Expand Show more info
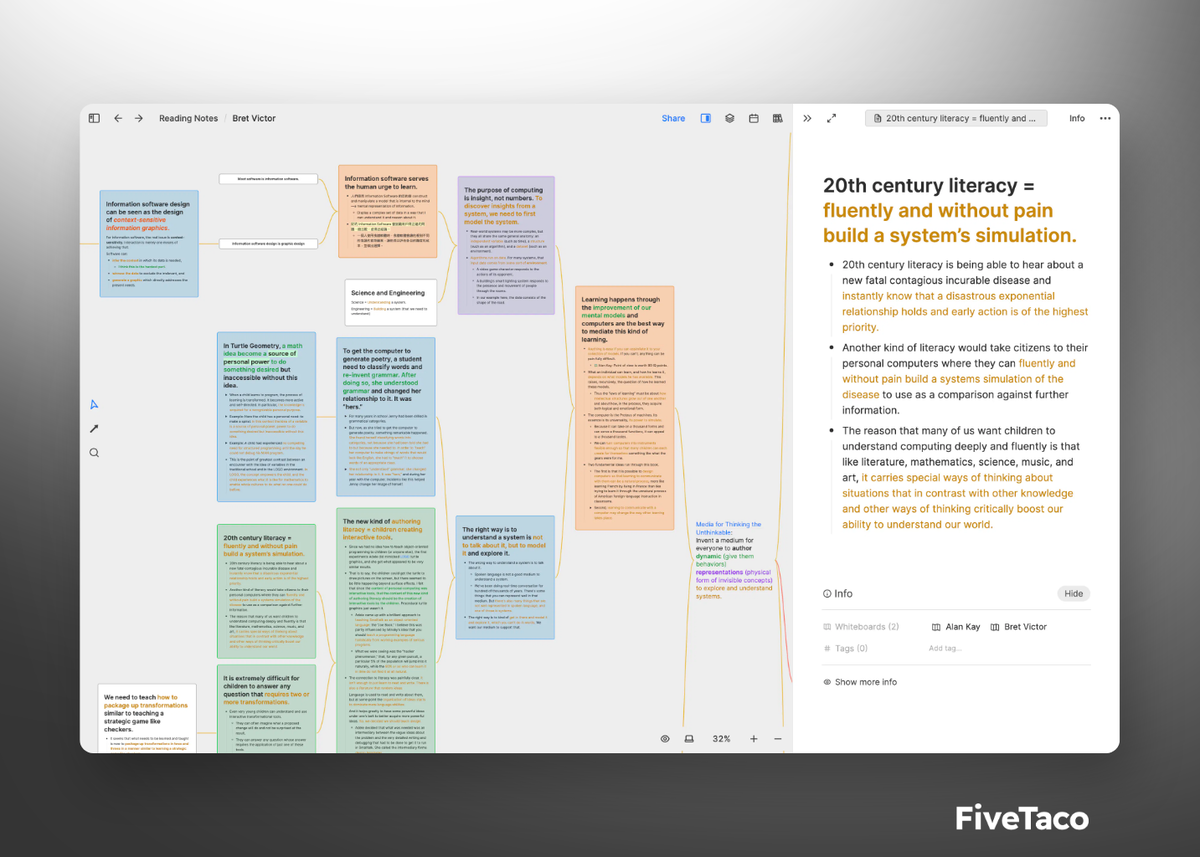The height and width of the screenshot is (857, 1200). click(x=859, y=682)
